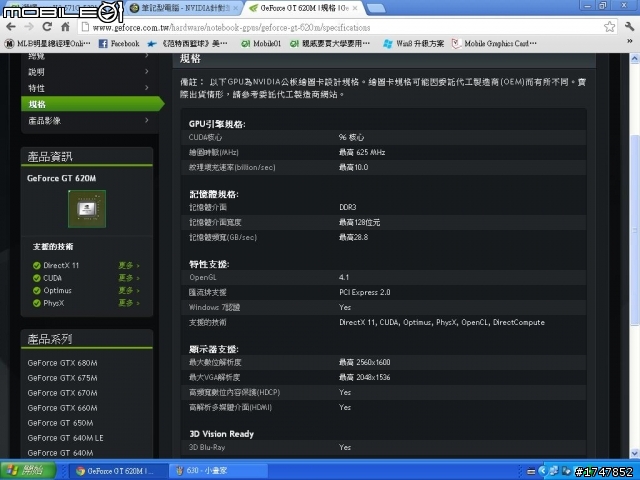
Task: Open the Mobile01 bookmark
Action: pyautogui.click(x=261, y=43)
